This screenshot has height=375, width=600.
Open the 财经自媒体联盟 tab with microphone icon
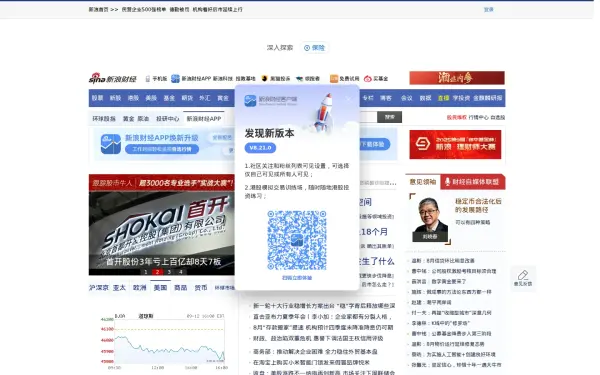tap(473, 182)
